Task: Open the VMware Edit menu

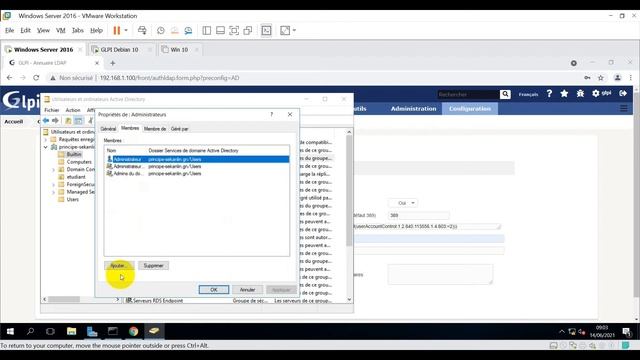Action: pyautogui.click(x=25, y=30)
